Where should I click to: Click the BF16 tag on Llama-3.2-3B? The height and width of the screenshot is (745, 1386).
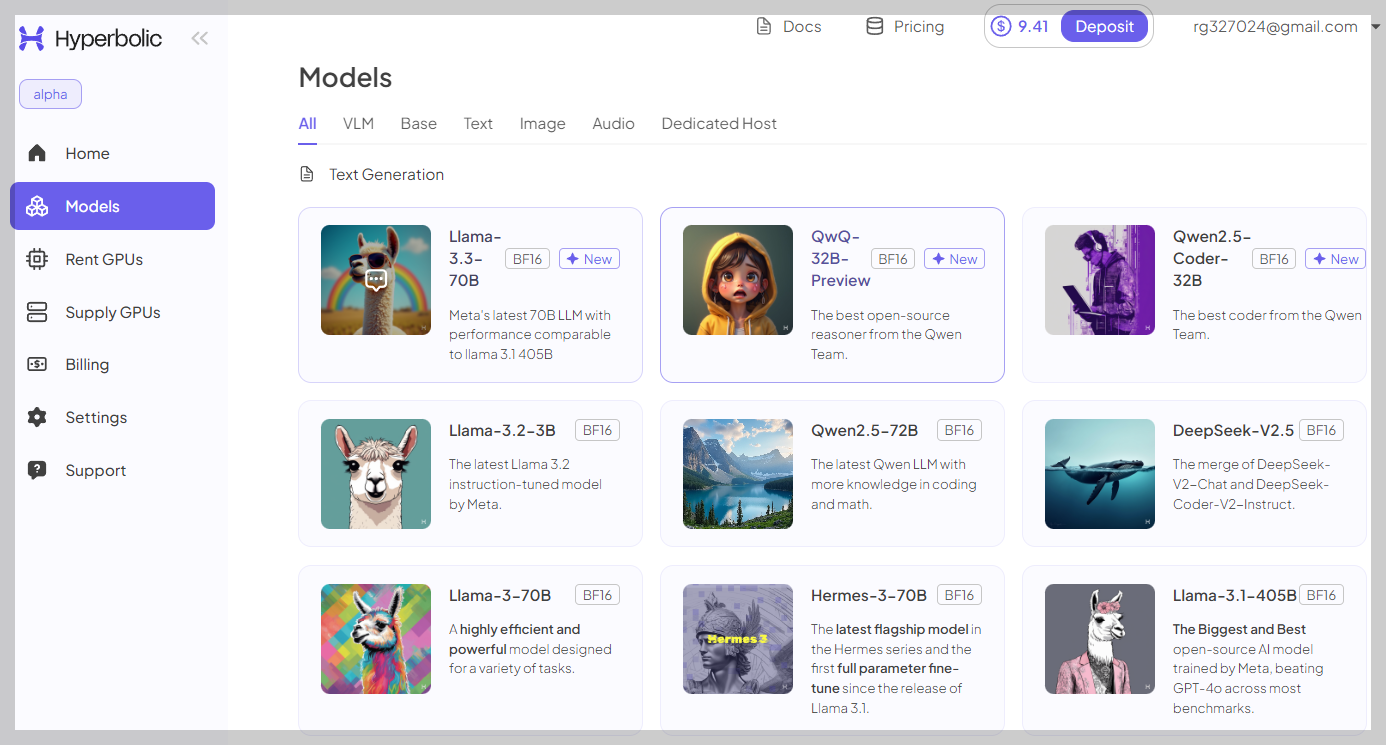(x=597, y=430)
